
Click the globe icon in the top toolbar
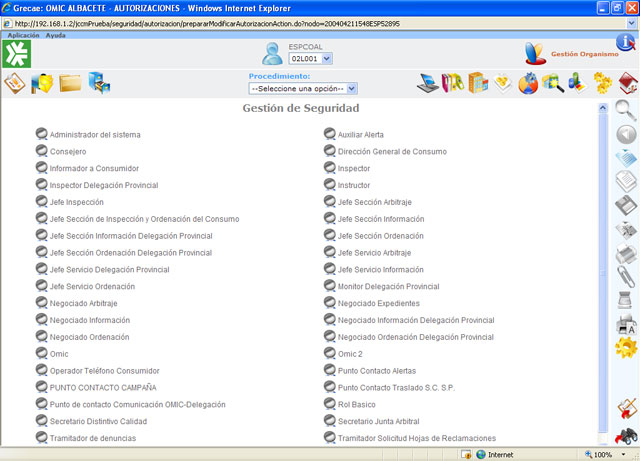[528, 82]
